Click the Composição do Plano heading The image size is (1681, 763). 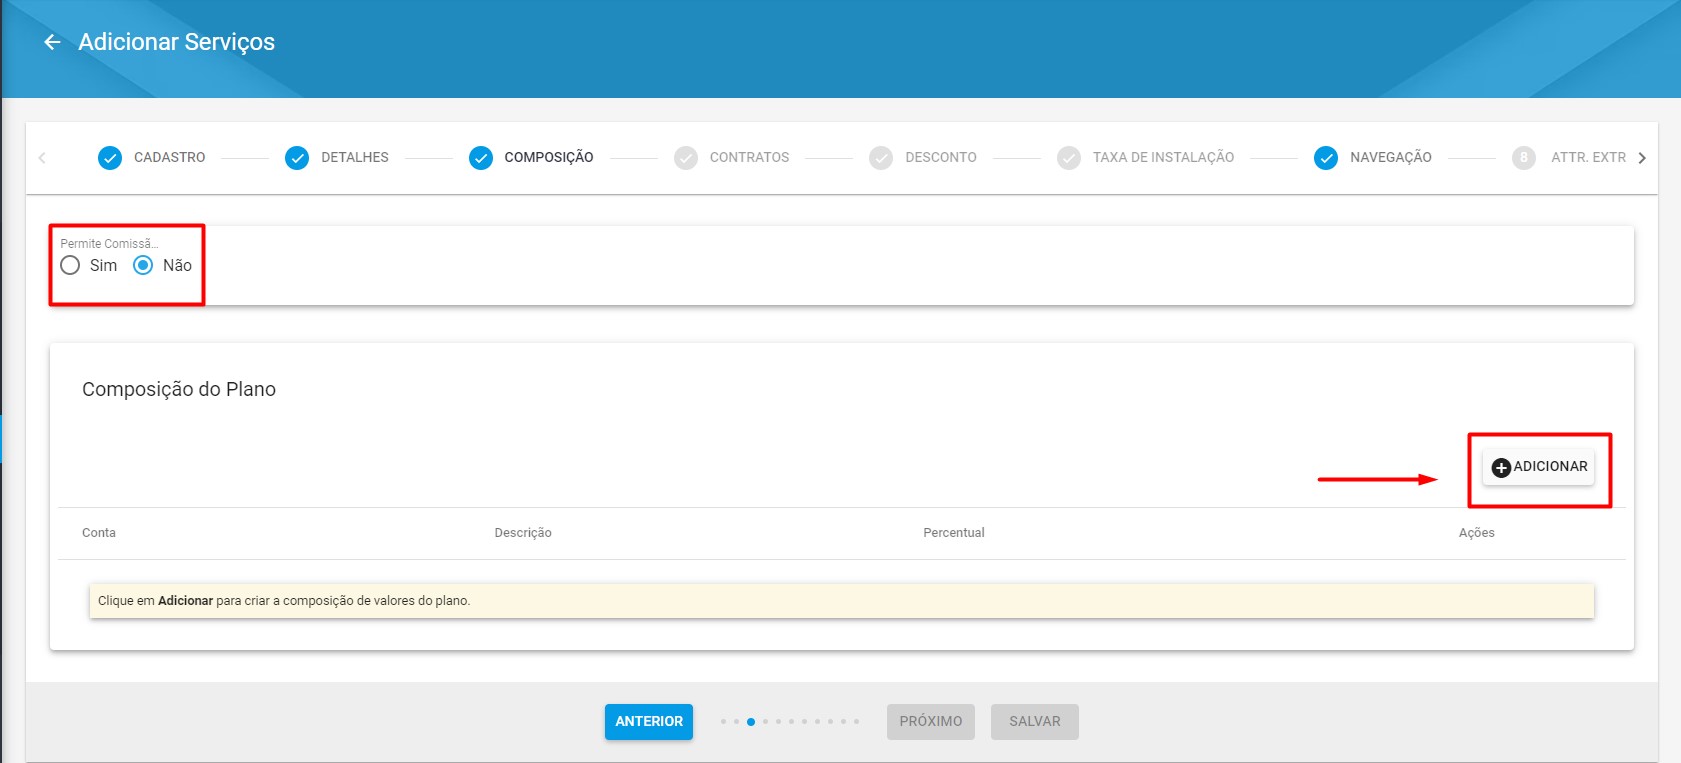pos(179,389)
